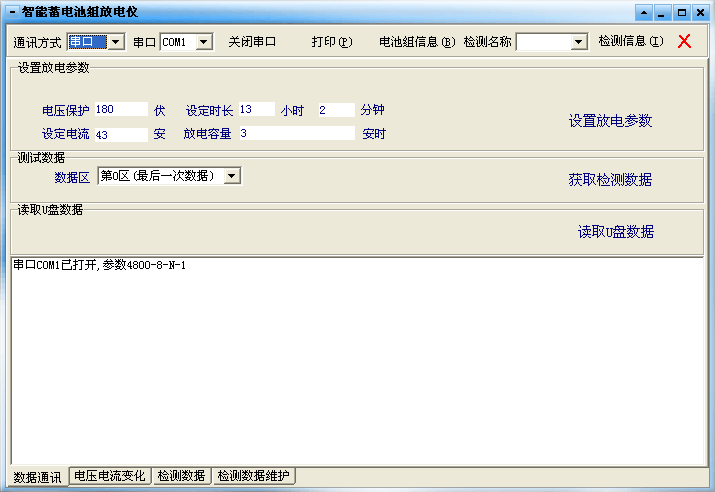The image size is (715, 492).
Task: Click the 设定电流 label
Action: [66, 134]
